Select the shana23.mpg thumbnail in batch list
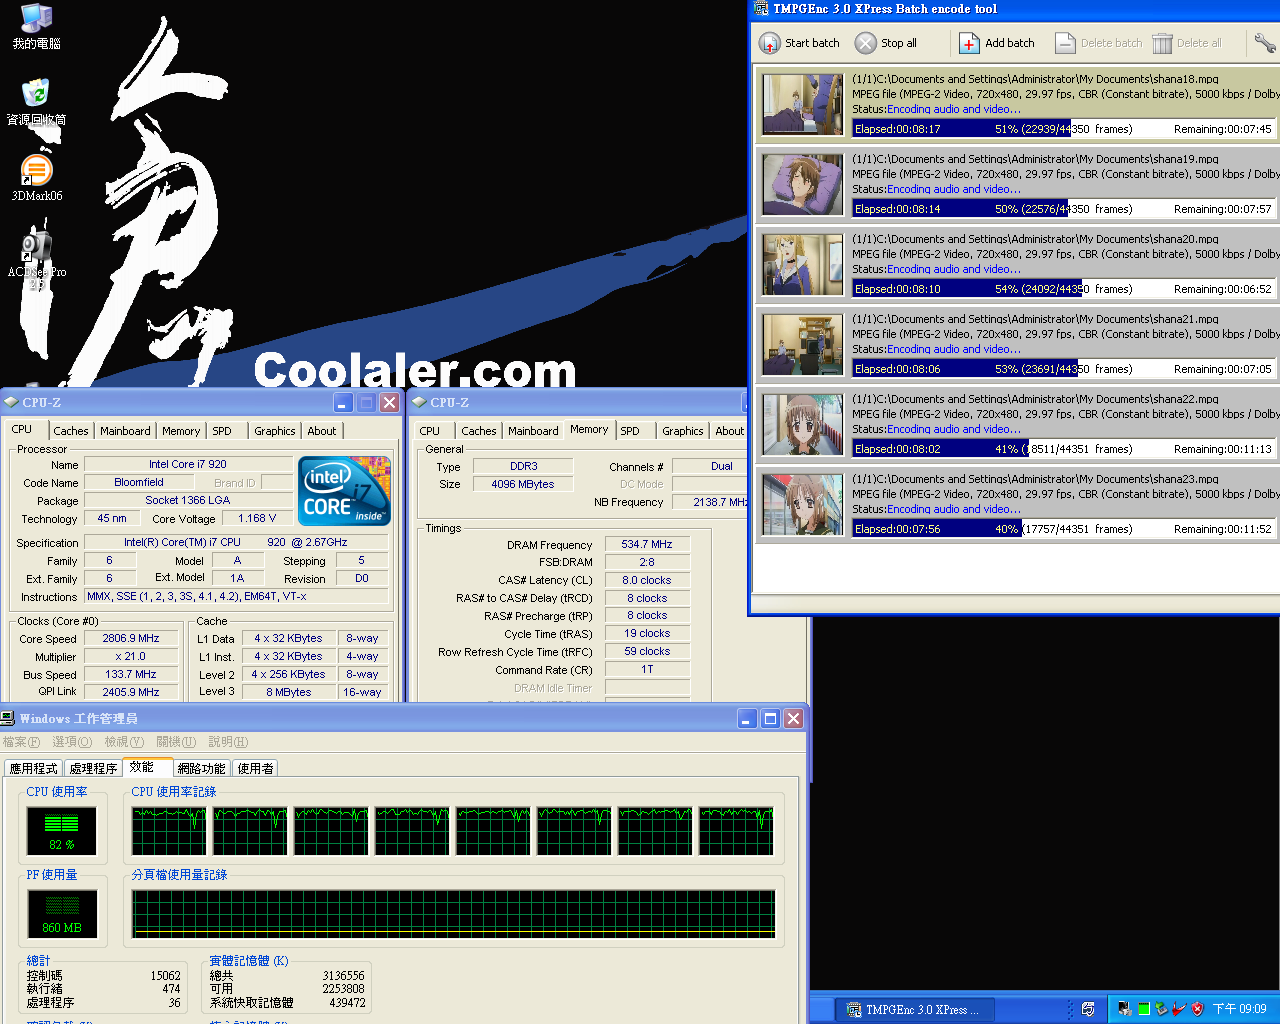 [x=803, y=504]
